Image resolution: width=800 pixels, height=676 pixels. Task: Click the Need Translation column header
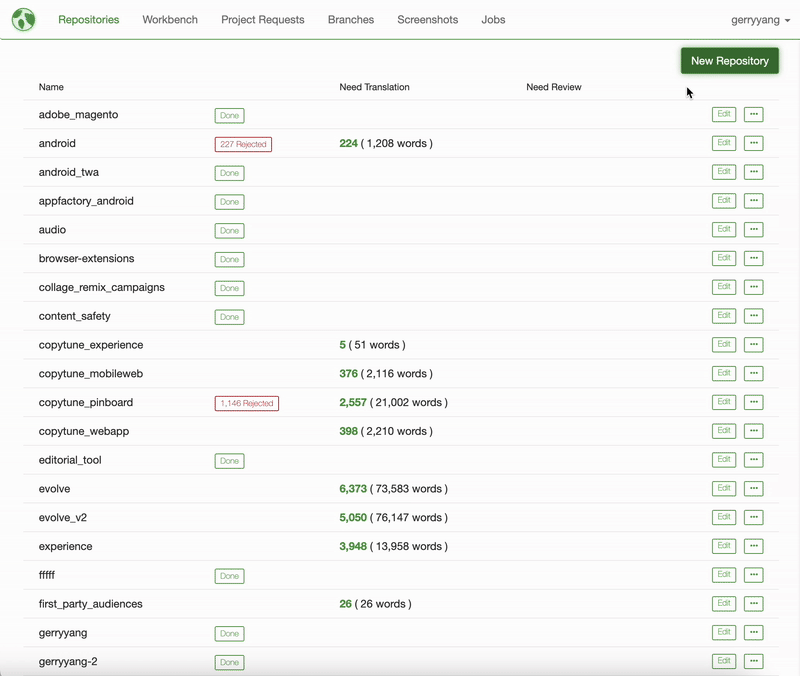pos(374,87)
